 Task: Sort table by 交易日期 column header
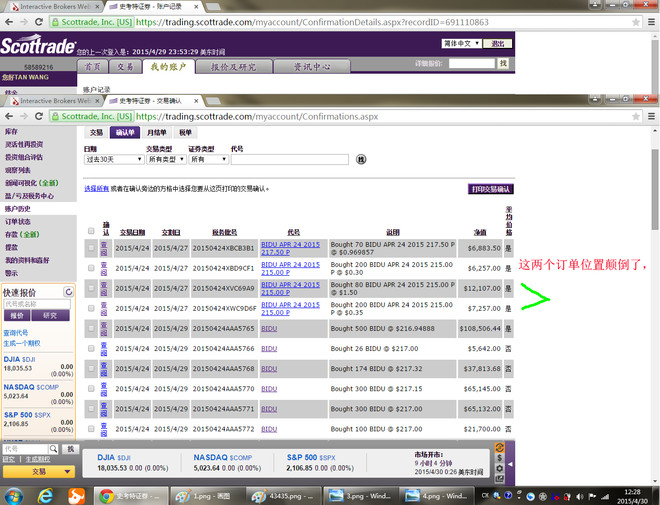click(132, 232)
